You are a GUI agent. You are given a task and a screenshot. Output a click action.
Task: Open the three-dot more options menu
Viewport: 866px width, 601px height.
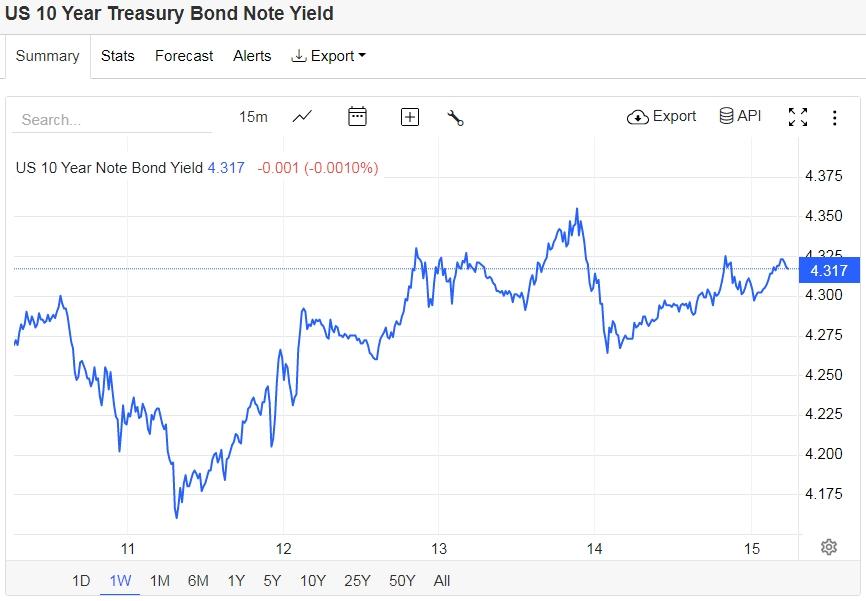834,117
